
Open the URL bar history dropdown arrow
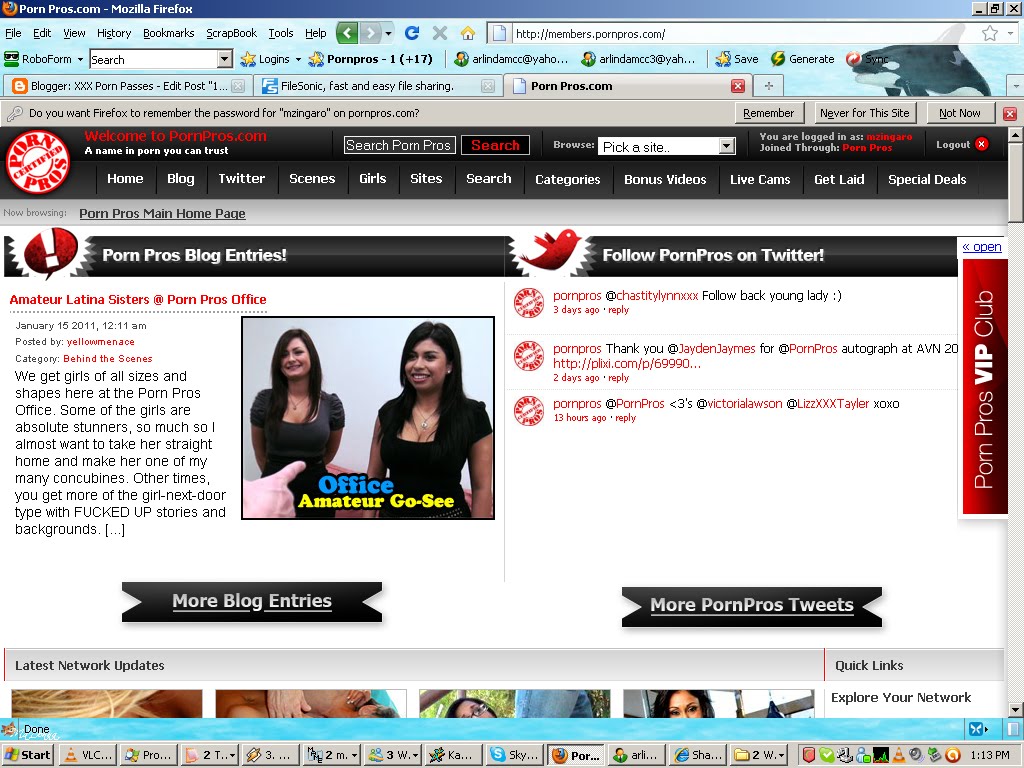click(1011, 33)
